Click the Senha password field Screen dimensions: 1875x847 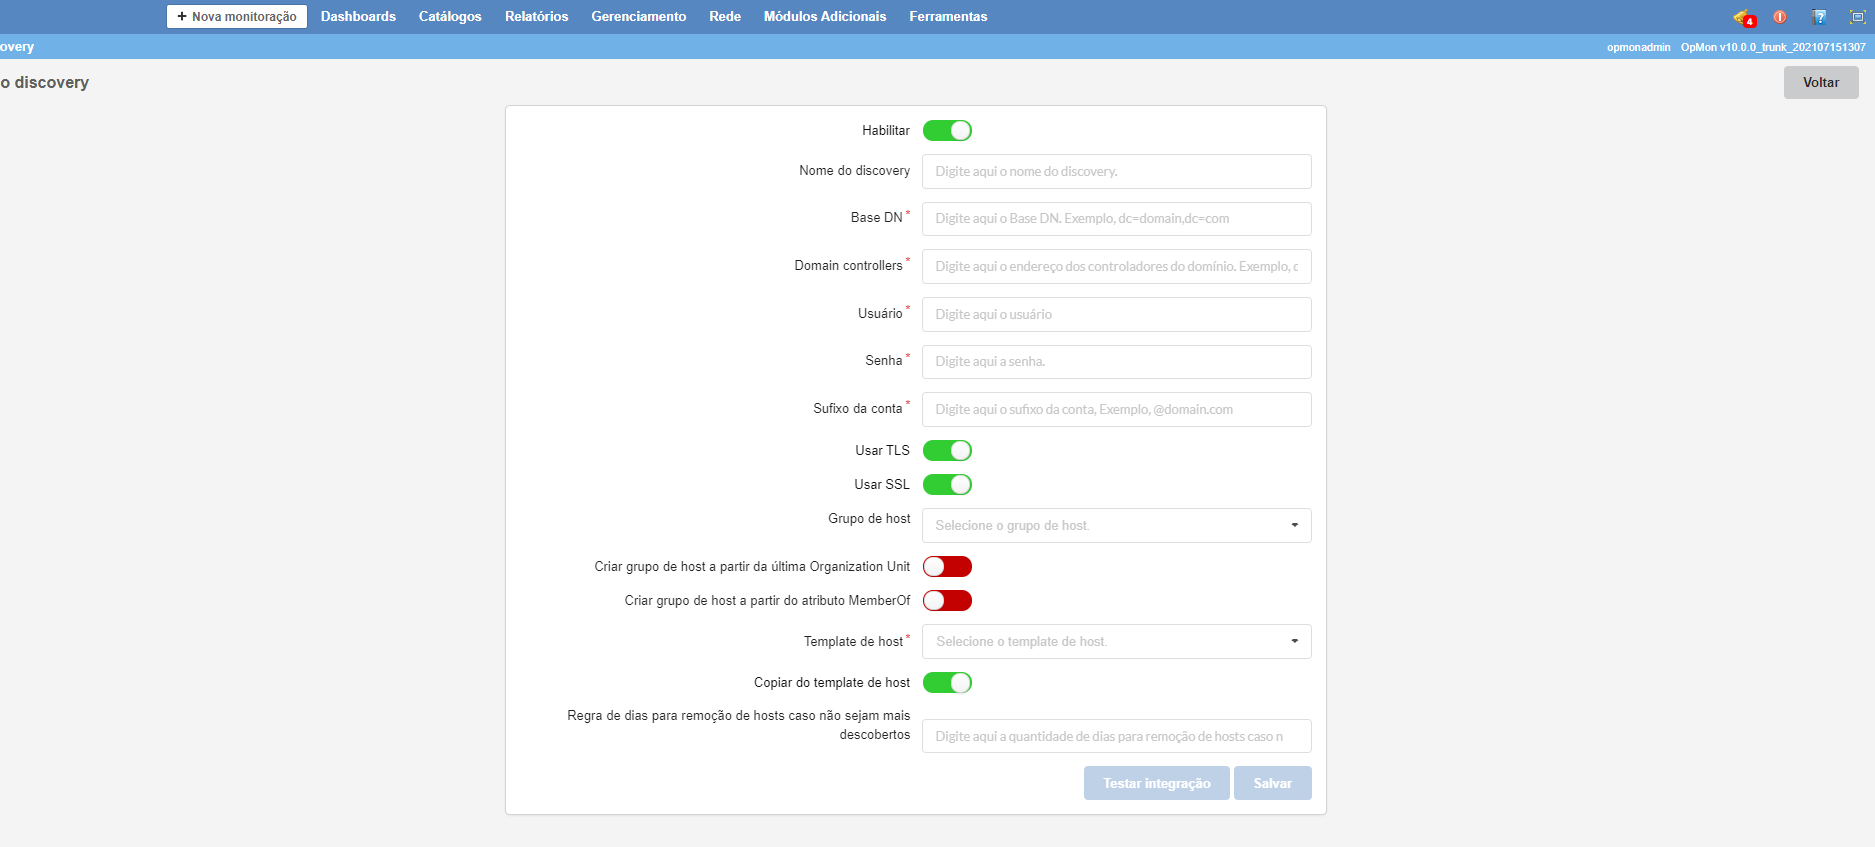pos(1116,362)
